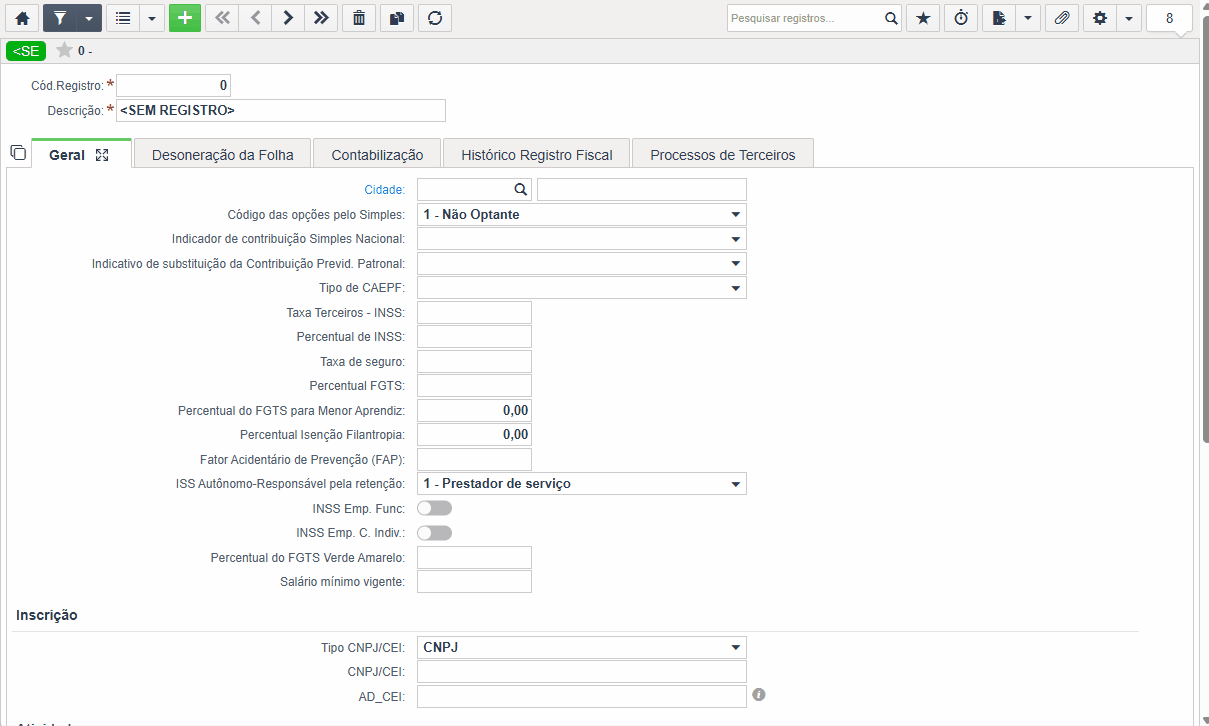Switch to Desoneração da Folha tab

tap(223, 155)
